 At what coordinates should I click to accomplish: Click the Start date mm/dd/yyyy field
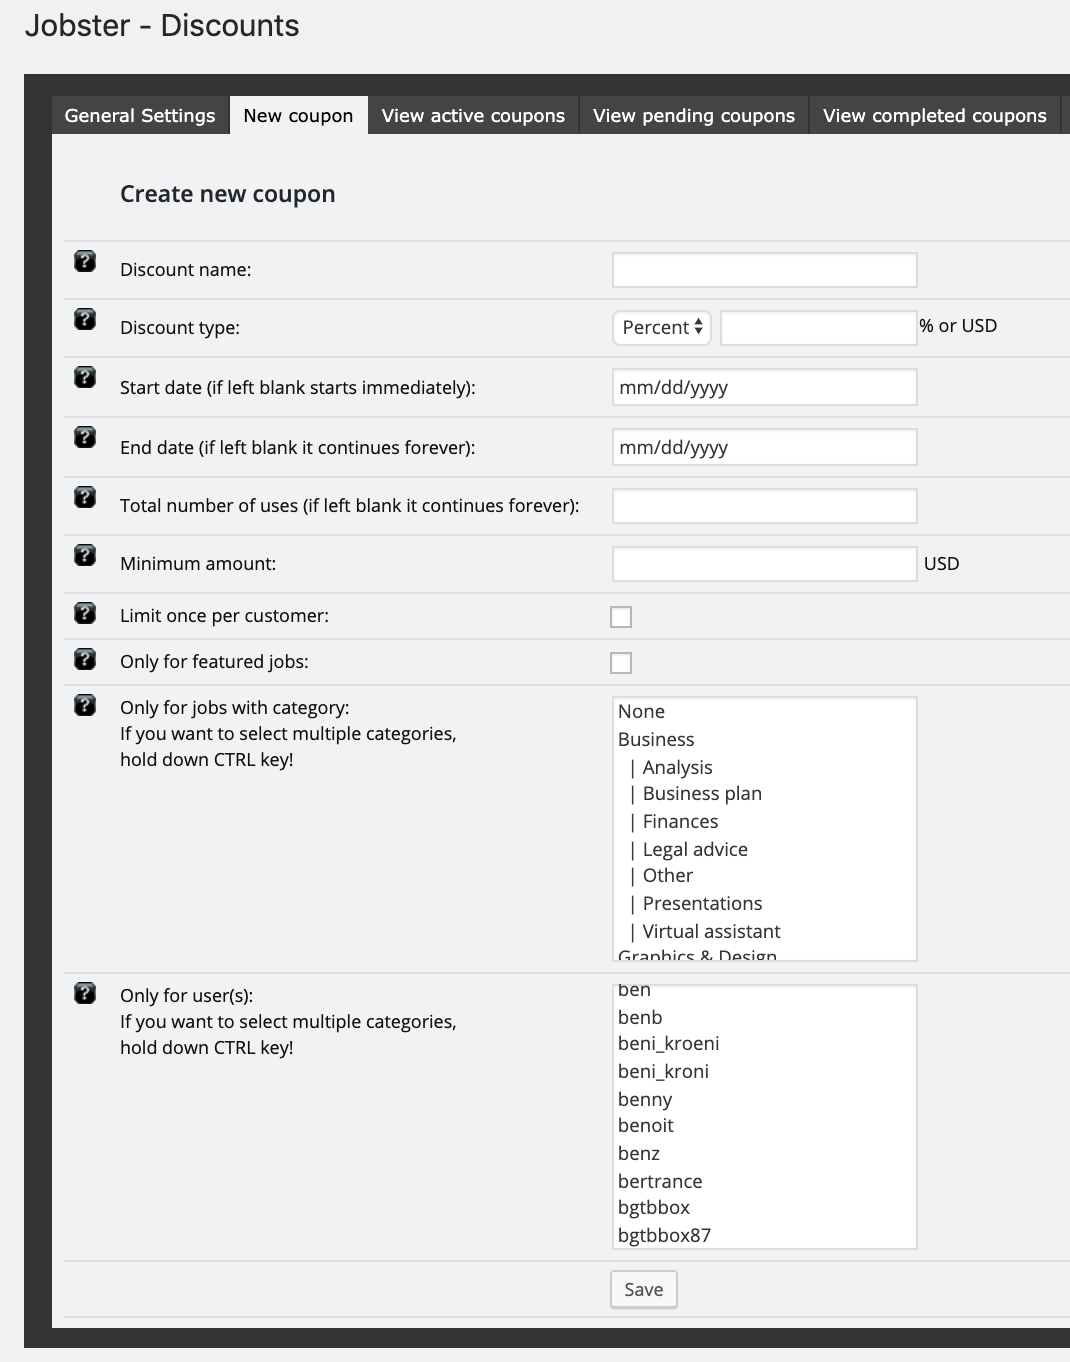[x=765, y=388]
